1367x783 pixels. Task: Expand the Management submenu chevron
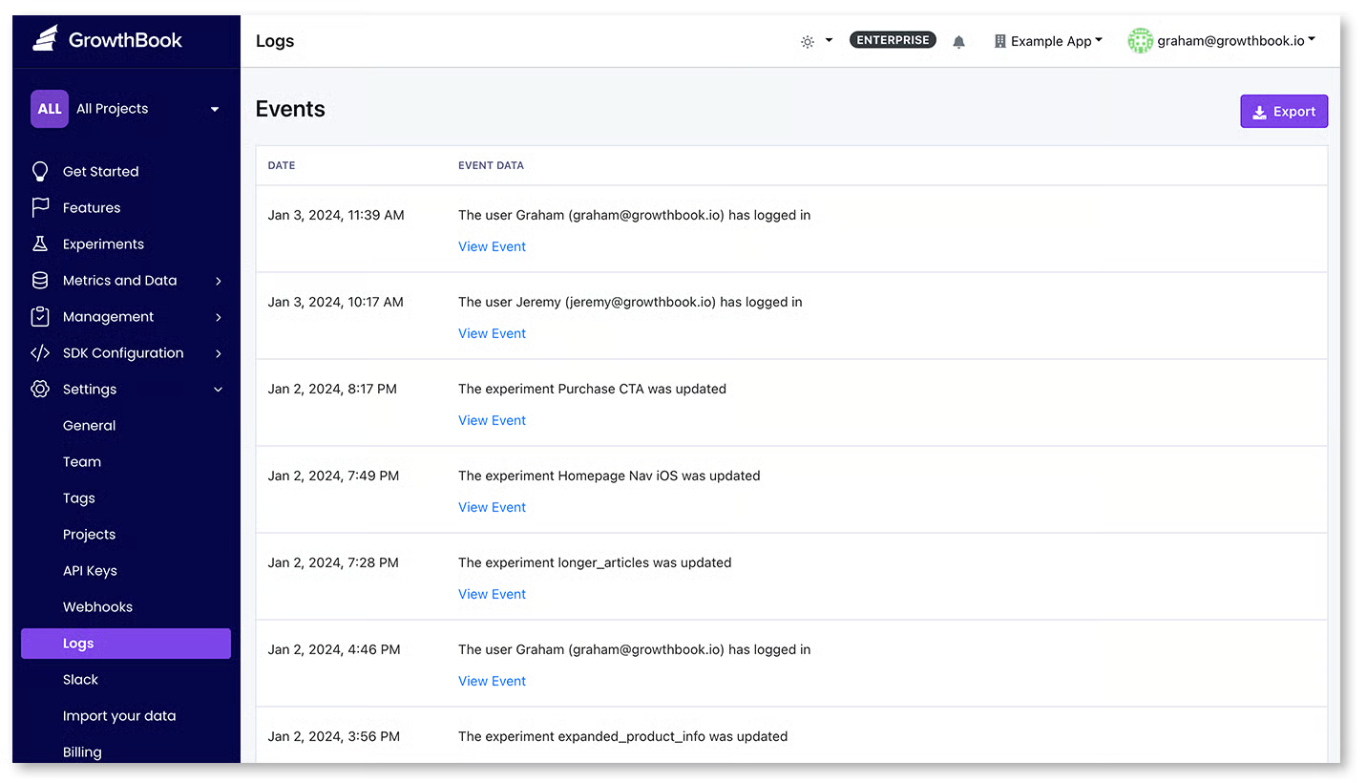(x=218, y=317)
